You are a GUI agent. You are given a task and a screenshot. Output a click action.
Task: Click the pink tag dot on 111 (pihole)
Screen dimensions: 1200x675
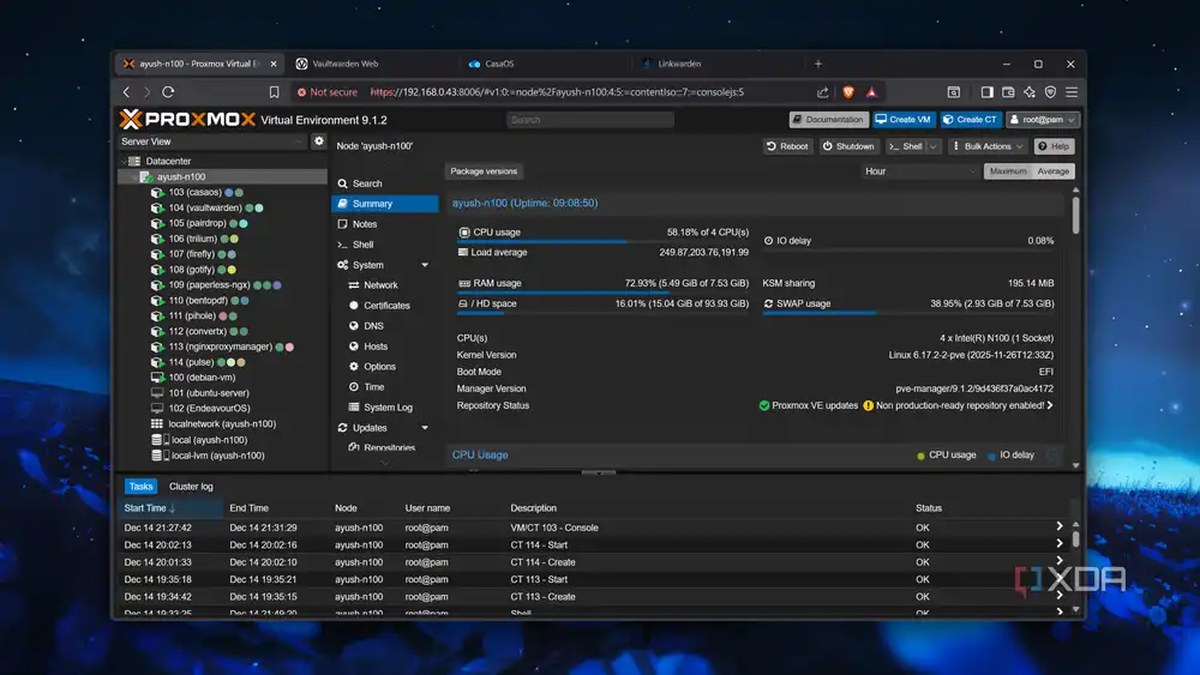[x=223, y=316]
